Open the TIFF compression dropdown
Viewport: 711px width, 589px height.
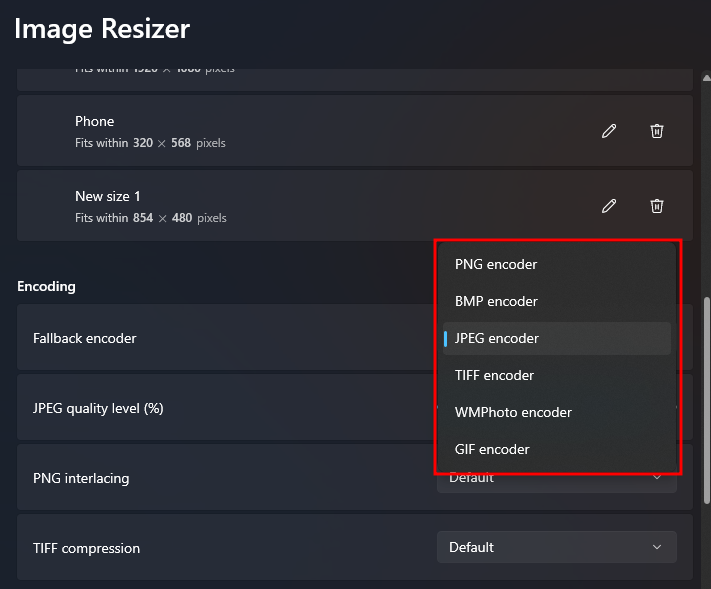tap(556, 547)
